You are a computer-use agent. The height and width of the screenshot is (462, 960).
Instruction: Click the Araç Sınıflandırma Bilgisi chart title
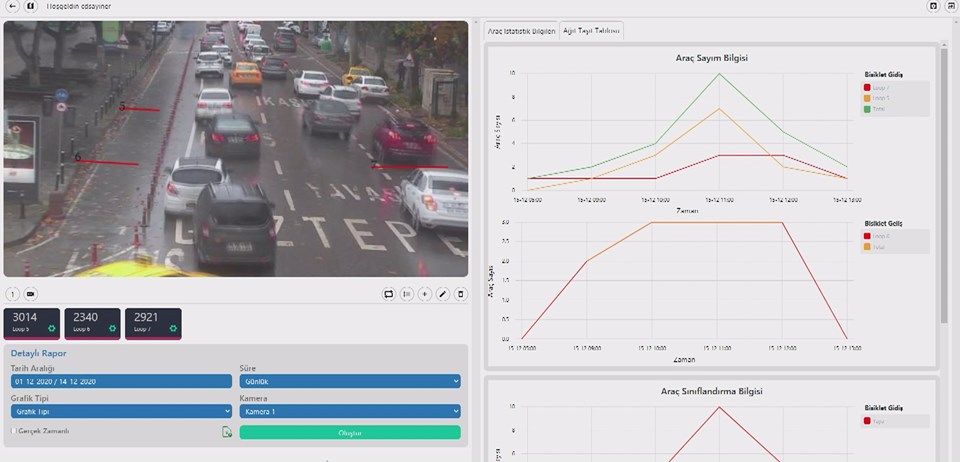(711, 391)
